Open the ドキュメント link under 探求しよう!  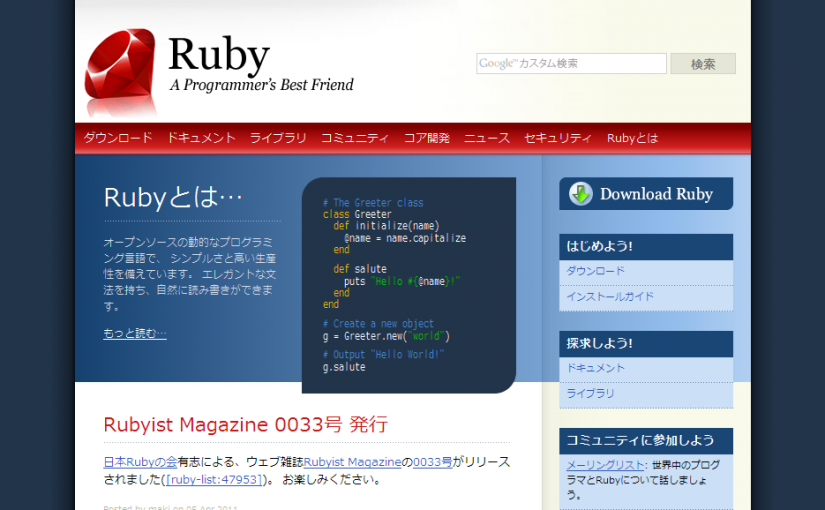tap(596, 368)
